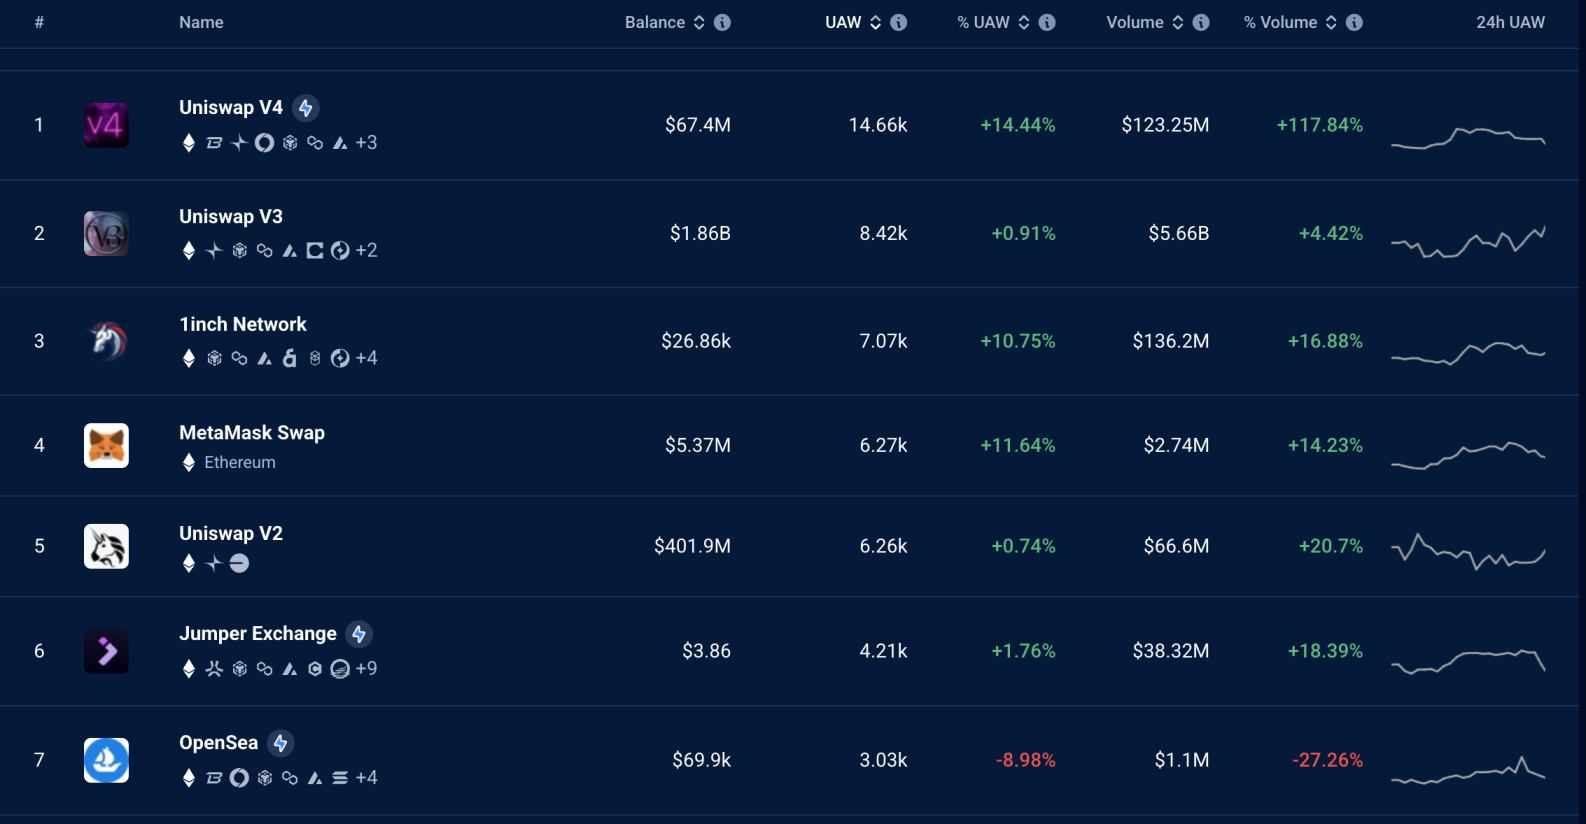Open the MetaMask Swap fox logo

pyautogui.click(x=106, y=446)
